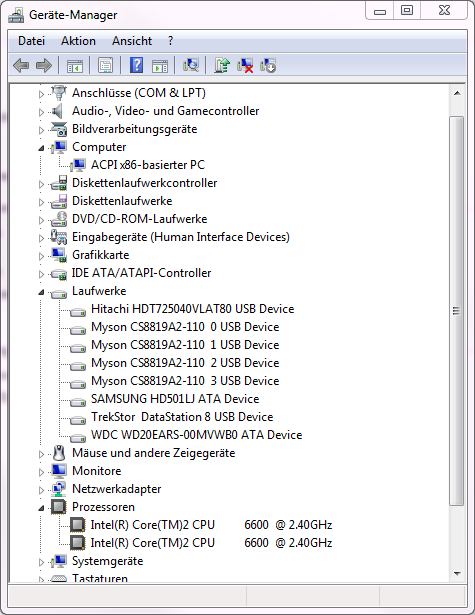Maximize the Geräte-Manager window
The width and height of the screenshot is (475, 615).
(x=407, y=11)
